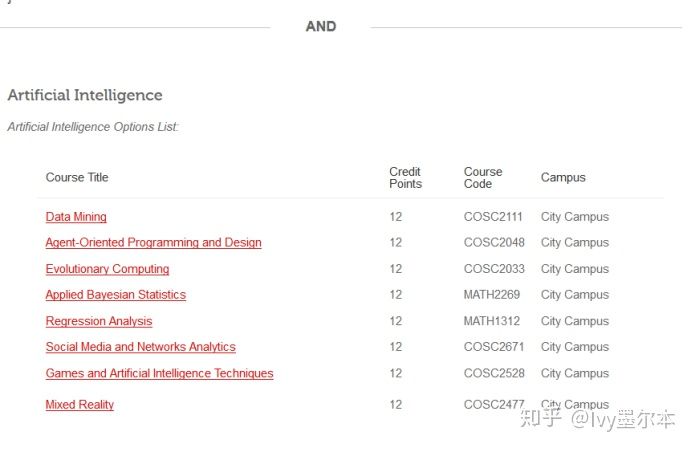Click the Artificial Intelligence Options List text
Image resolution: width=692 pixels, height=449 pixels.
point(93,127)
